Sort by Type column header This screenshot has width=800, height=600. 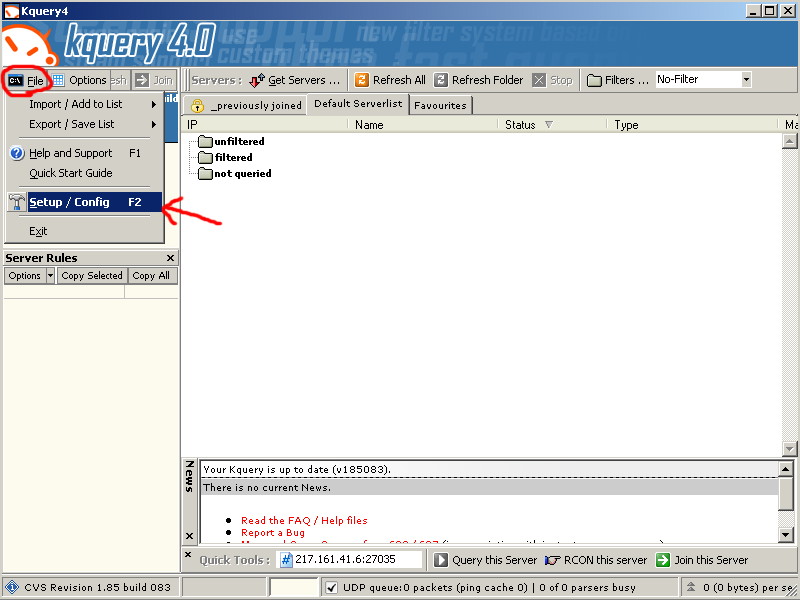(694, 124)
